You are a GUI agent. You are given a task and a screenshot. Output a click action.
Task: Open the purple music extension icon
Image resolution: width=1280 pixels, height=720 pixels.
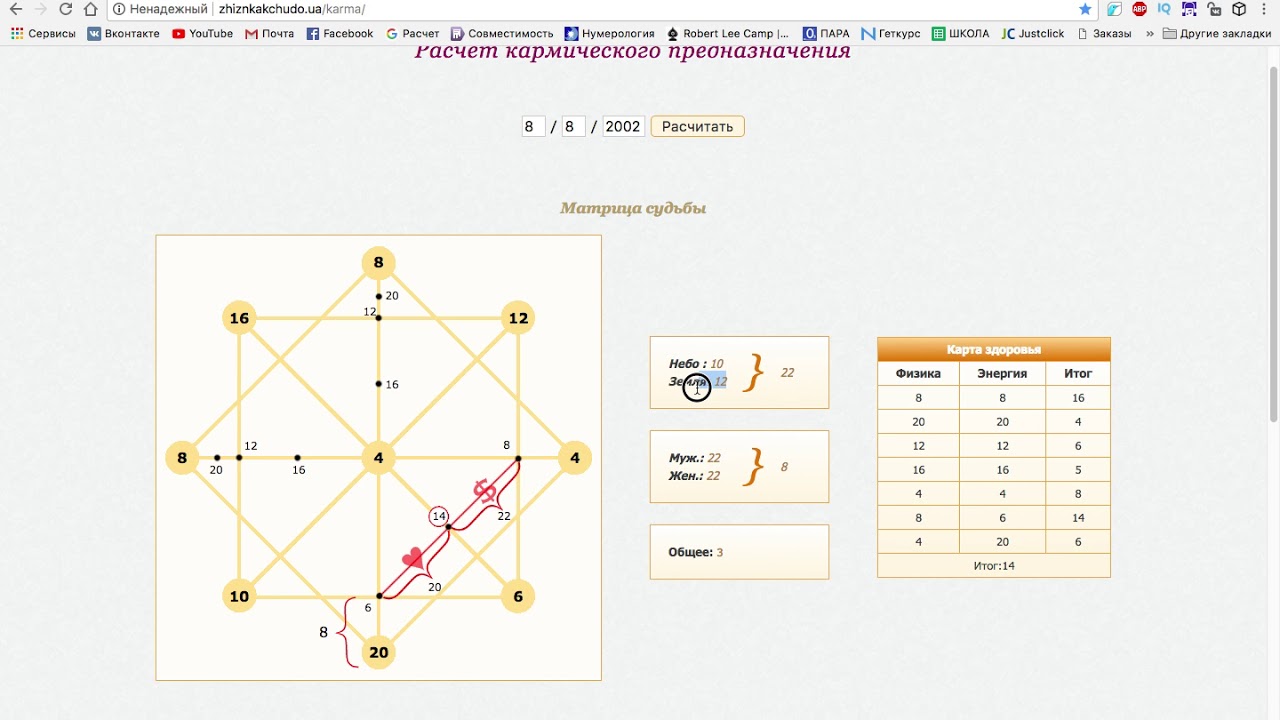coord(1189,9)
